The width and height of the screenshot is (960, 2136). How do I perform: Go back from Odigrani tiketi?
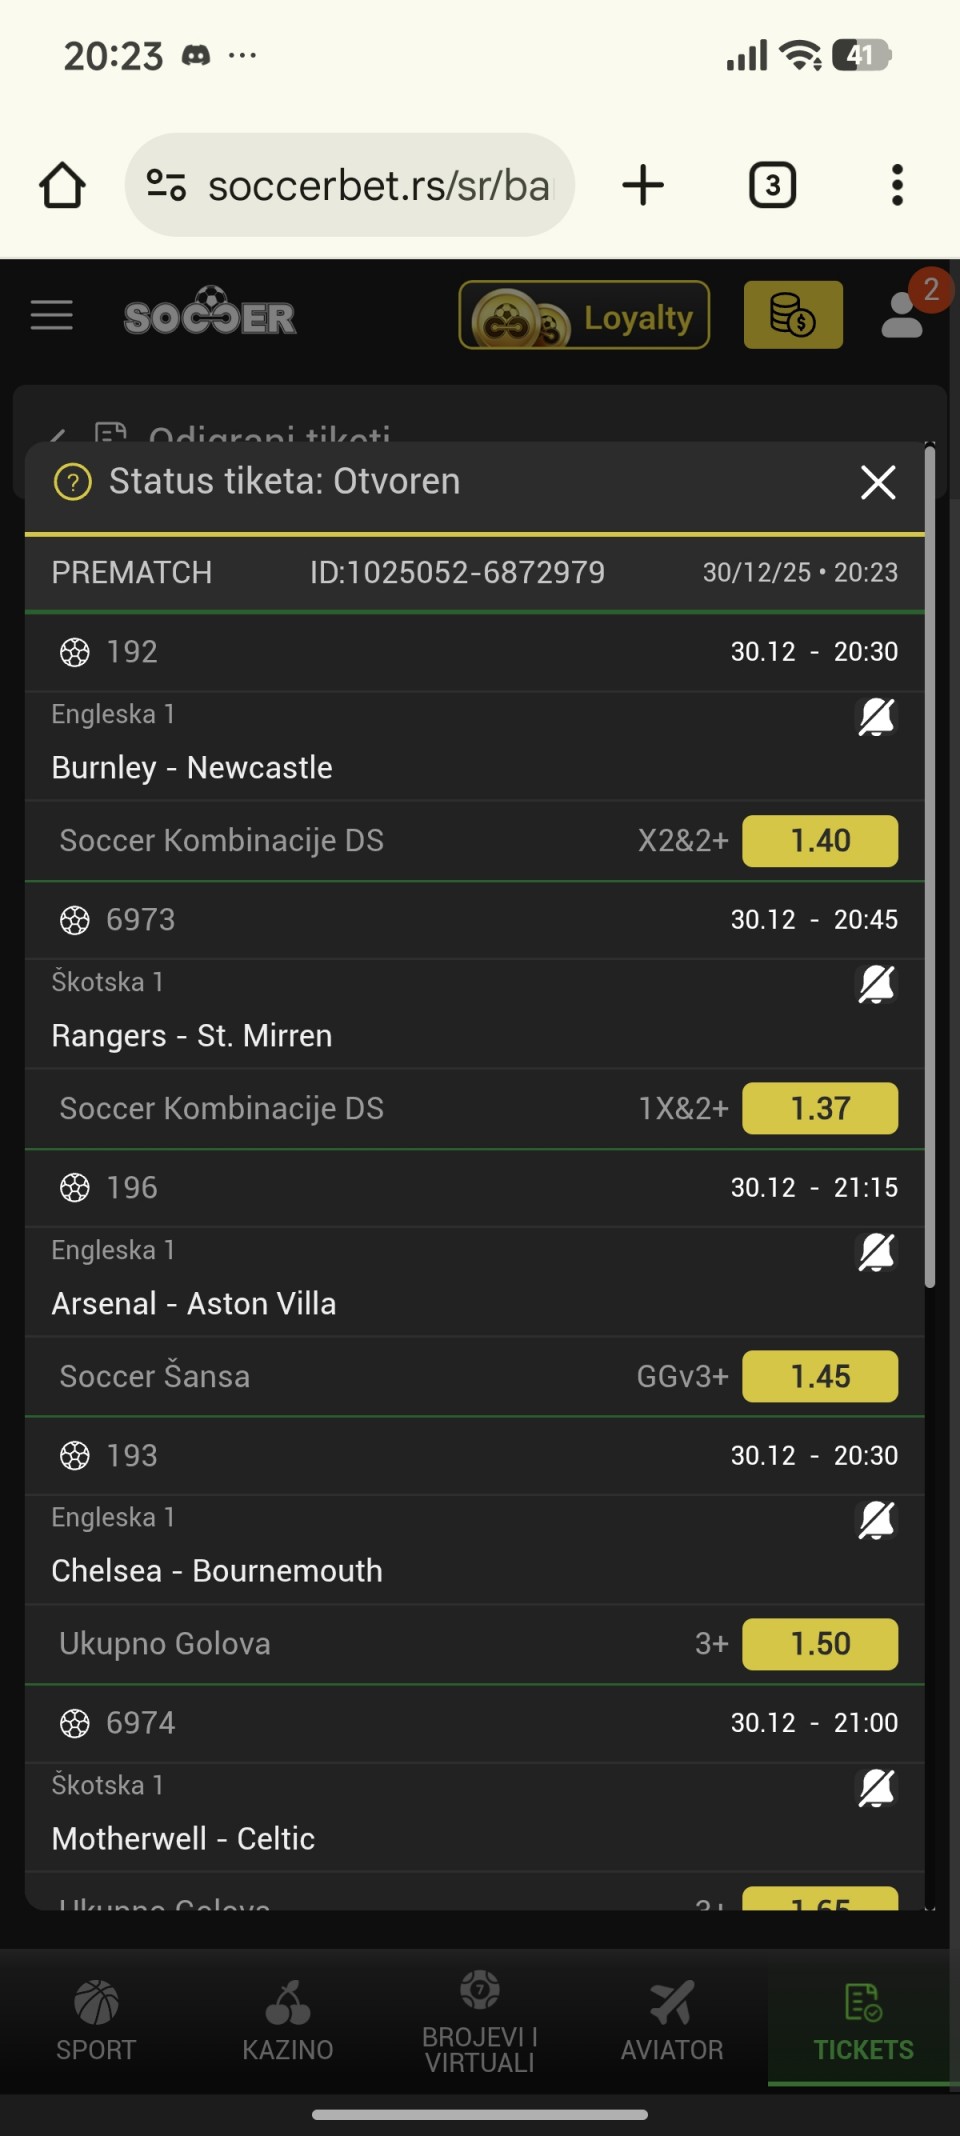pos(58,435)
